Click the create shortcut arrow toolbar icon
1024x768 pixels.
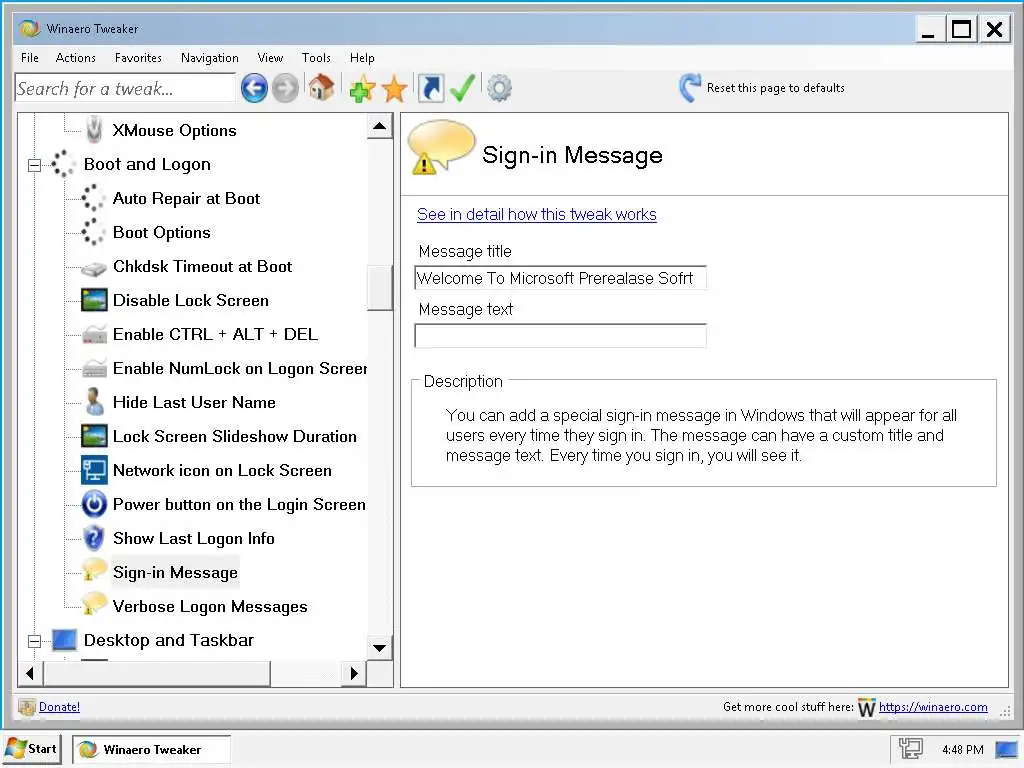[430, 88]
